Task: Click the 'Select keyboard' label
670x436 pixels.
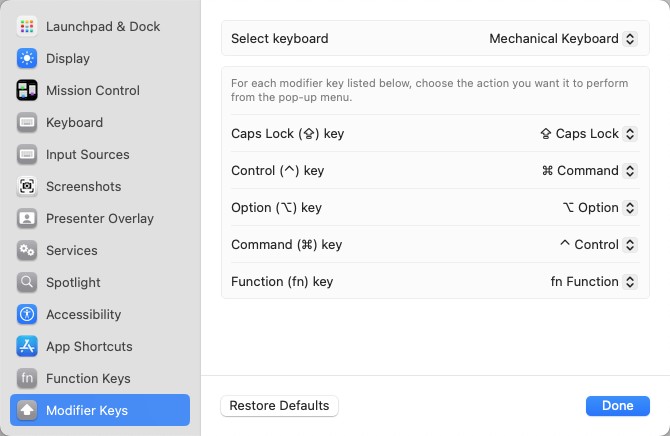Action: [x=279, y=39]
